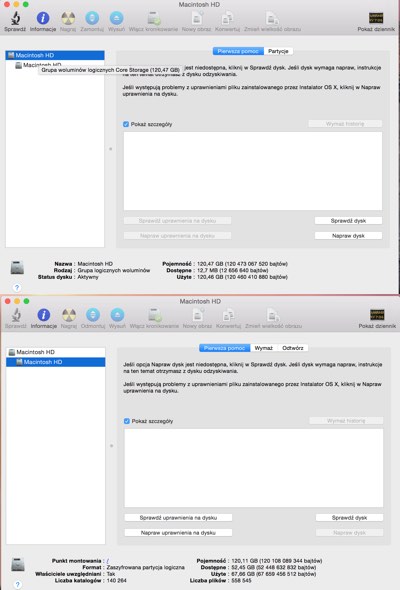This screenshot has height=590, width=400.
Task: Open Informacje in bottom window toolbar
Action: point(43,315)
